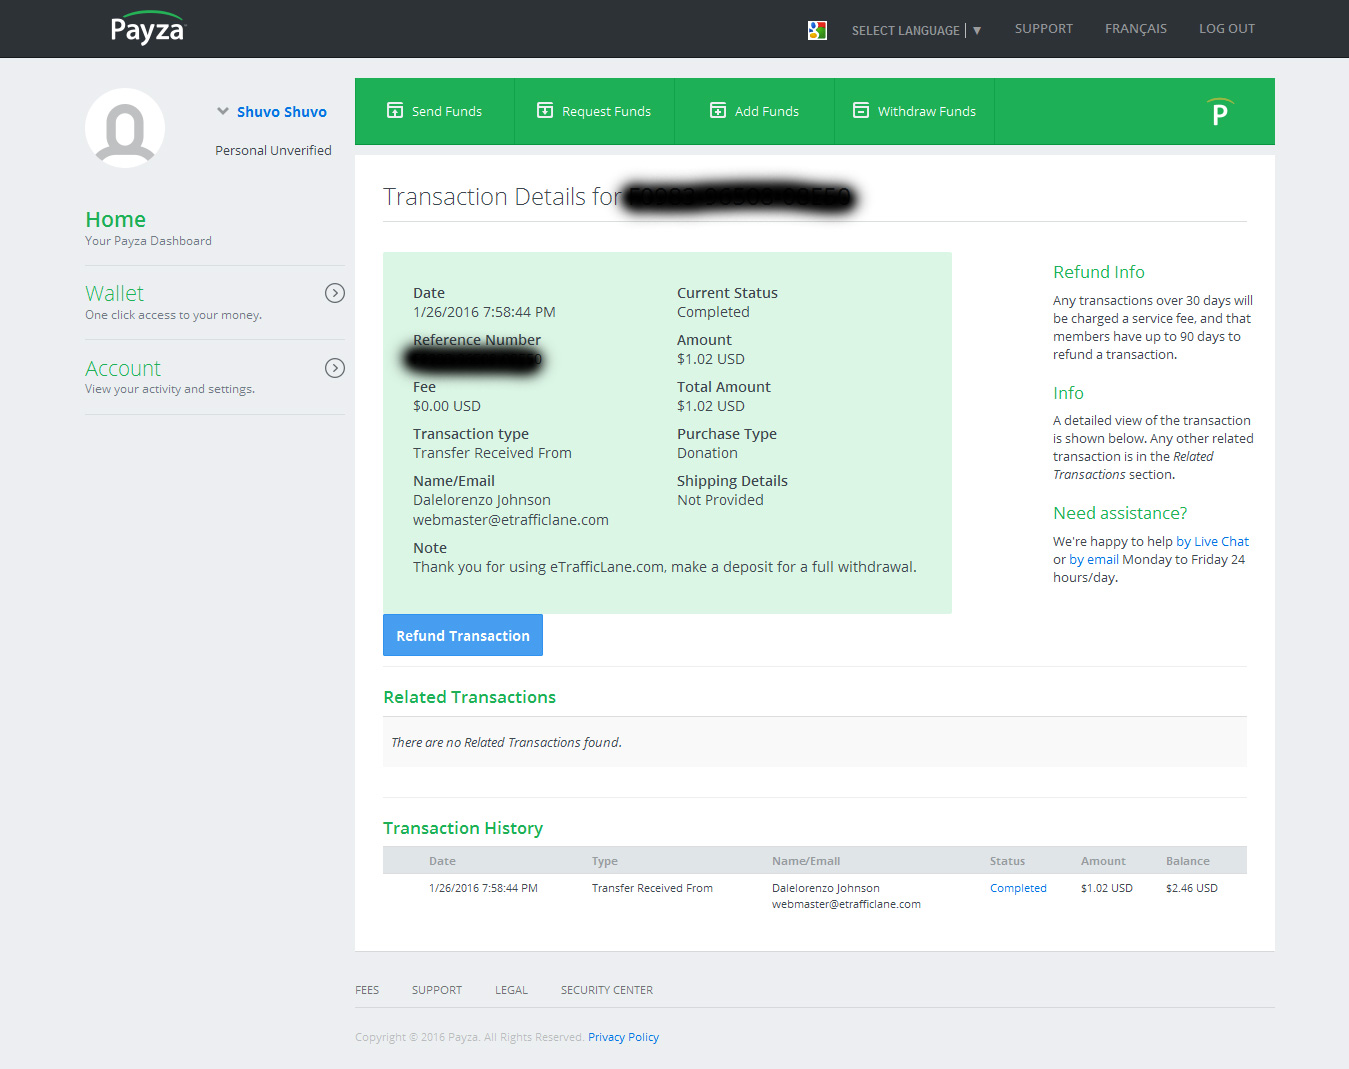Viewport: 1349px width, 1069px height.
Task: Open the Wallet section
Action: (x=114, y=293)
